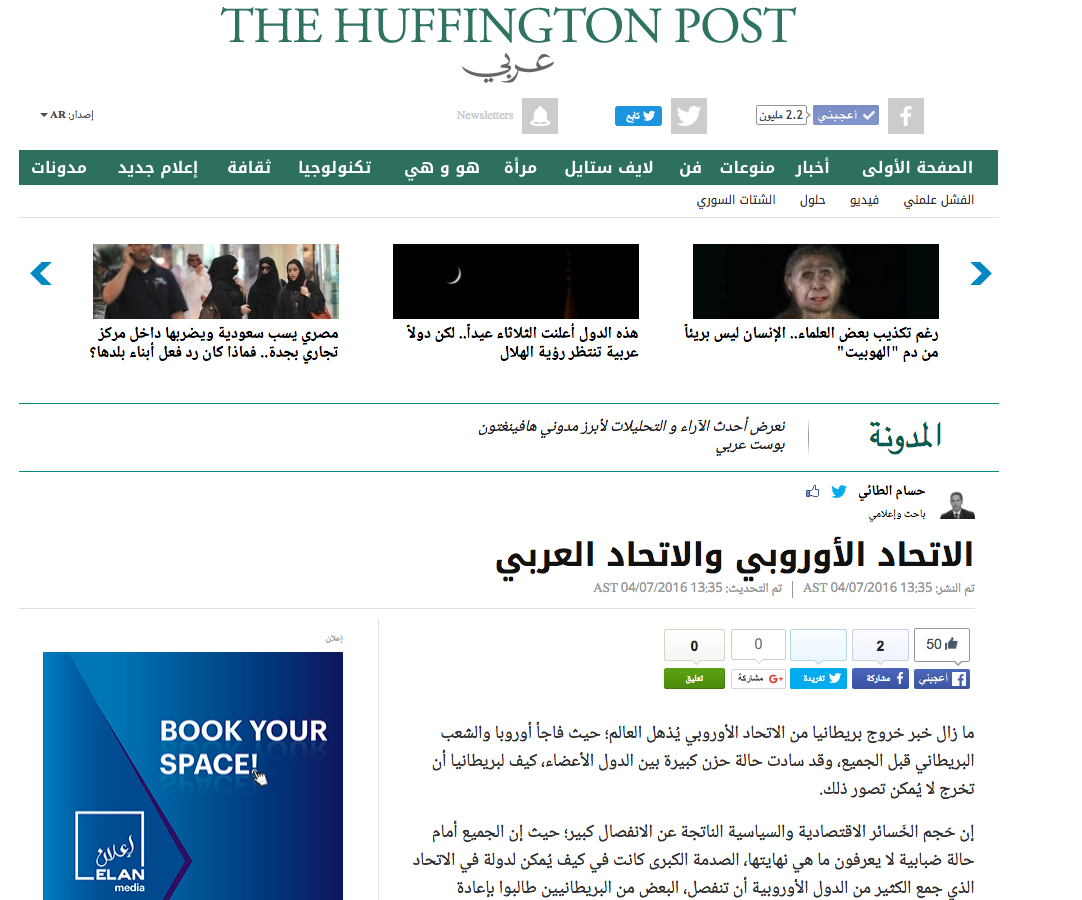Click headline هذه الدول أعلنت الثلاثاء عيداً
Viewport: 1082px width, 900px height.
[x=522, y=343]
